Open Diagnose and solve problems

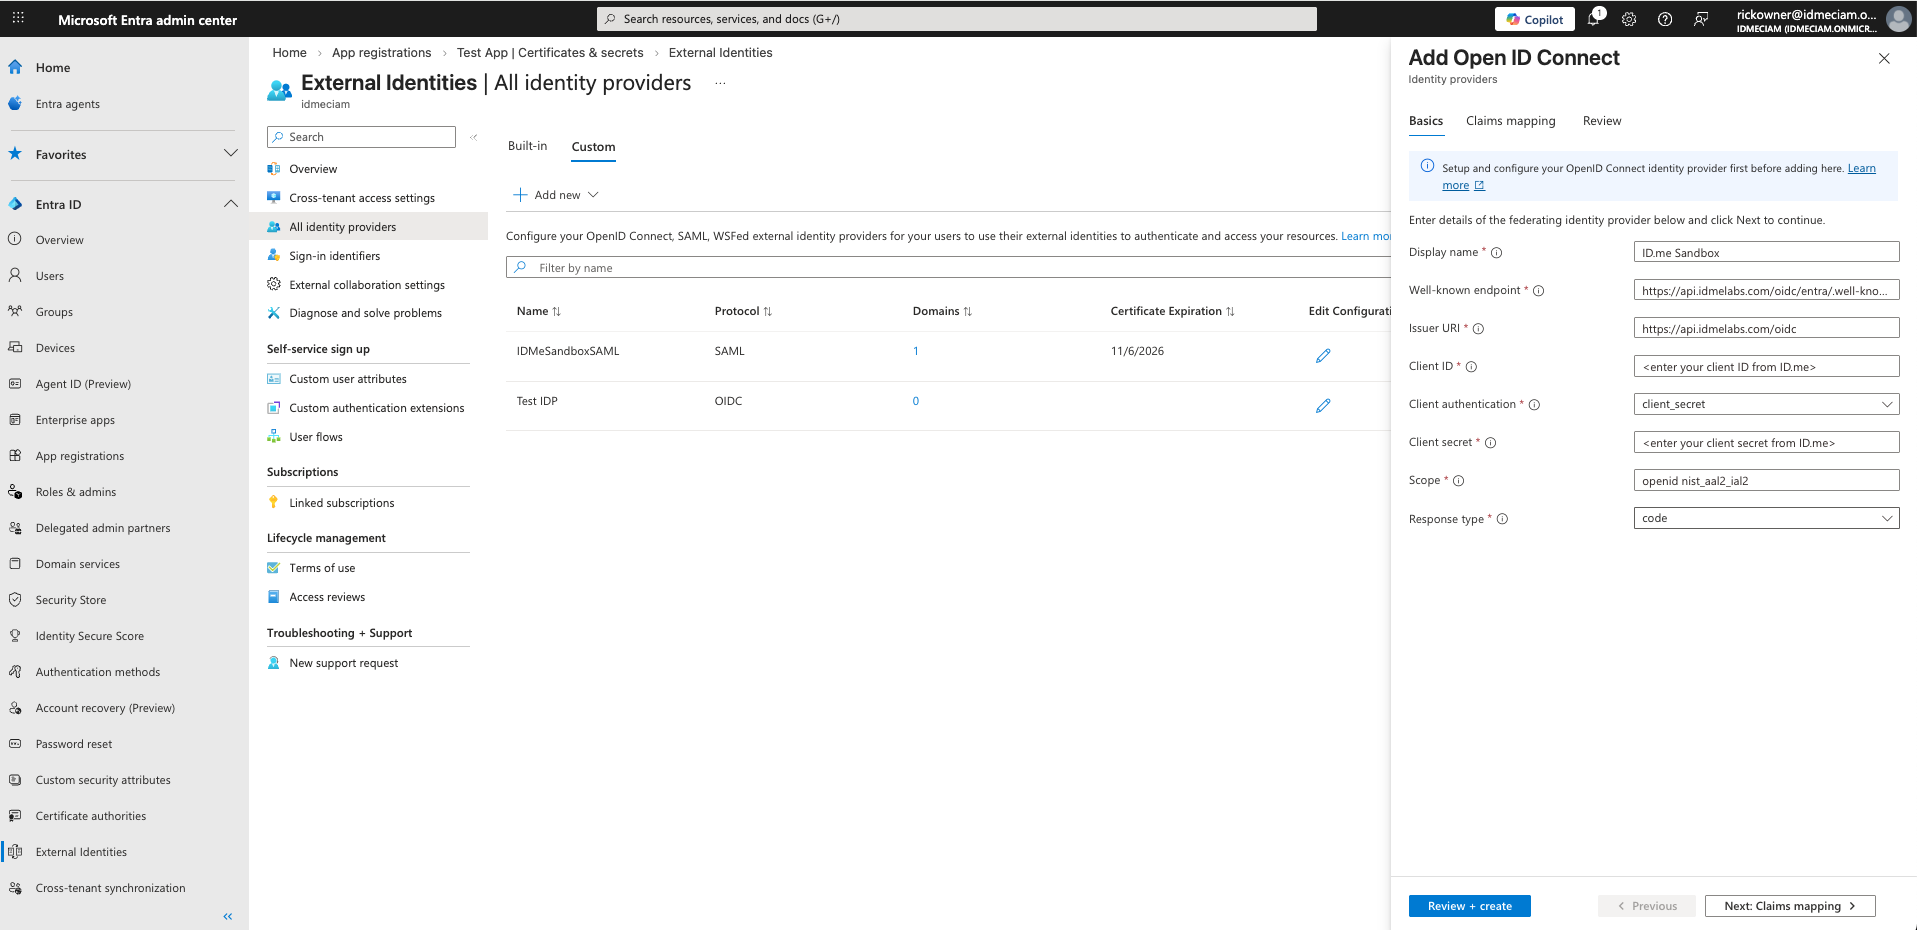[365, 312]
